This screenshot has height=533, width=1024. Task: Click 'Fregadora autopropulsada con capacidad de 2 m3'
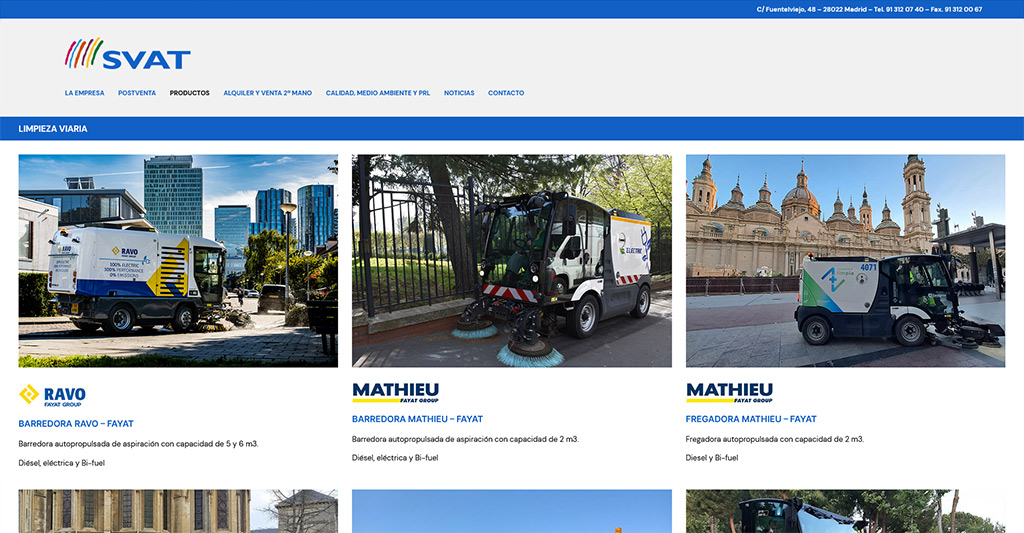click(775, 439)
